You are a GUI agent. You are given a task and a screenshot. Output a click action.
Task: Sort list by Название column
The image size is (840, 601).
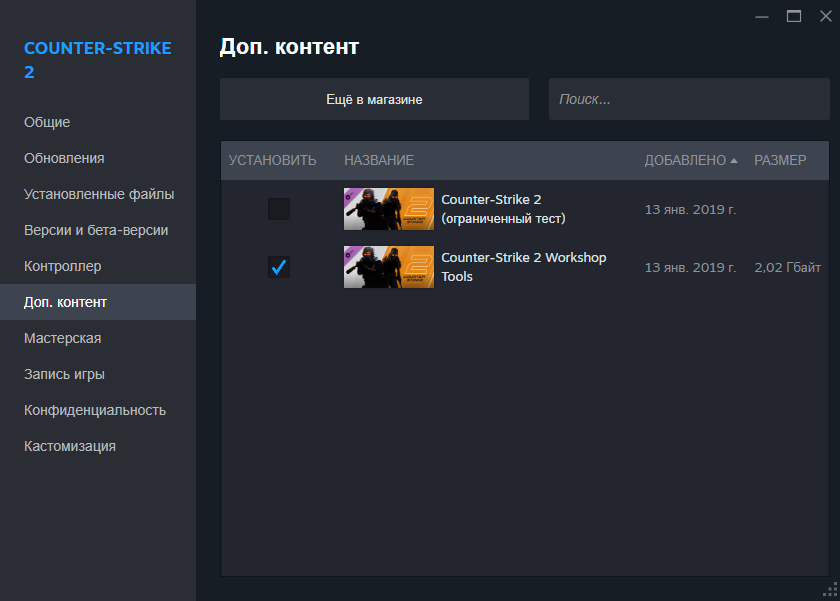click(379, 160)
